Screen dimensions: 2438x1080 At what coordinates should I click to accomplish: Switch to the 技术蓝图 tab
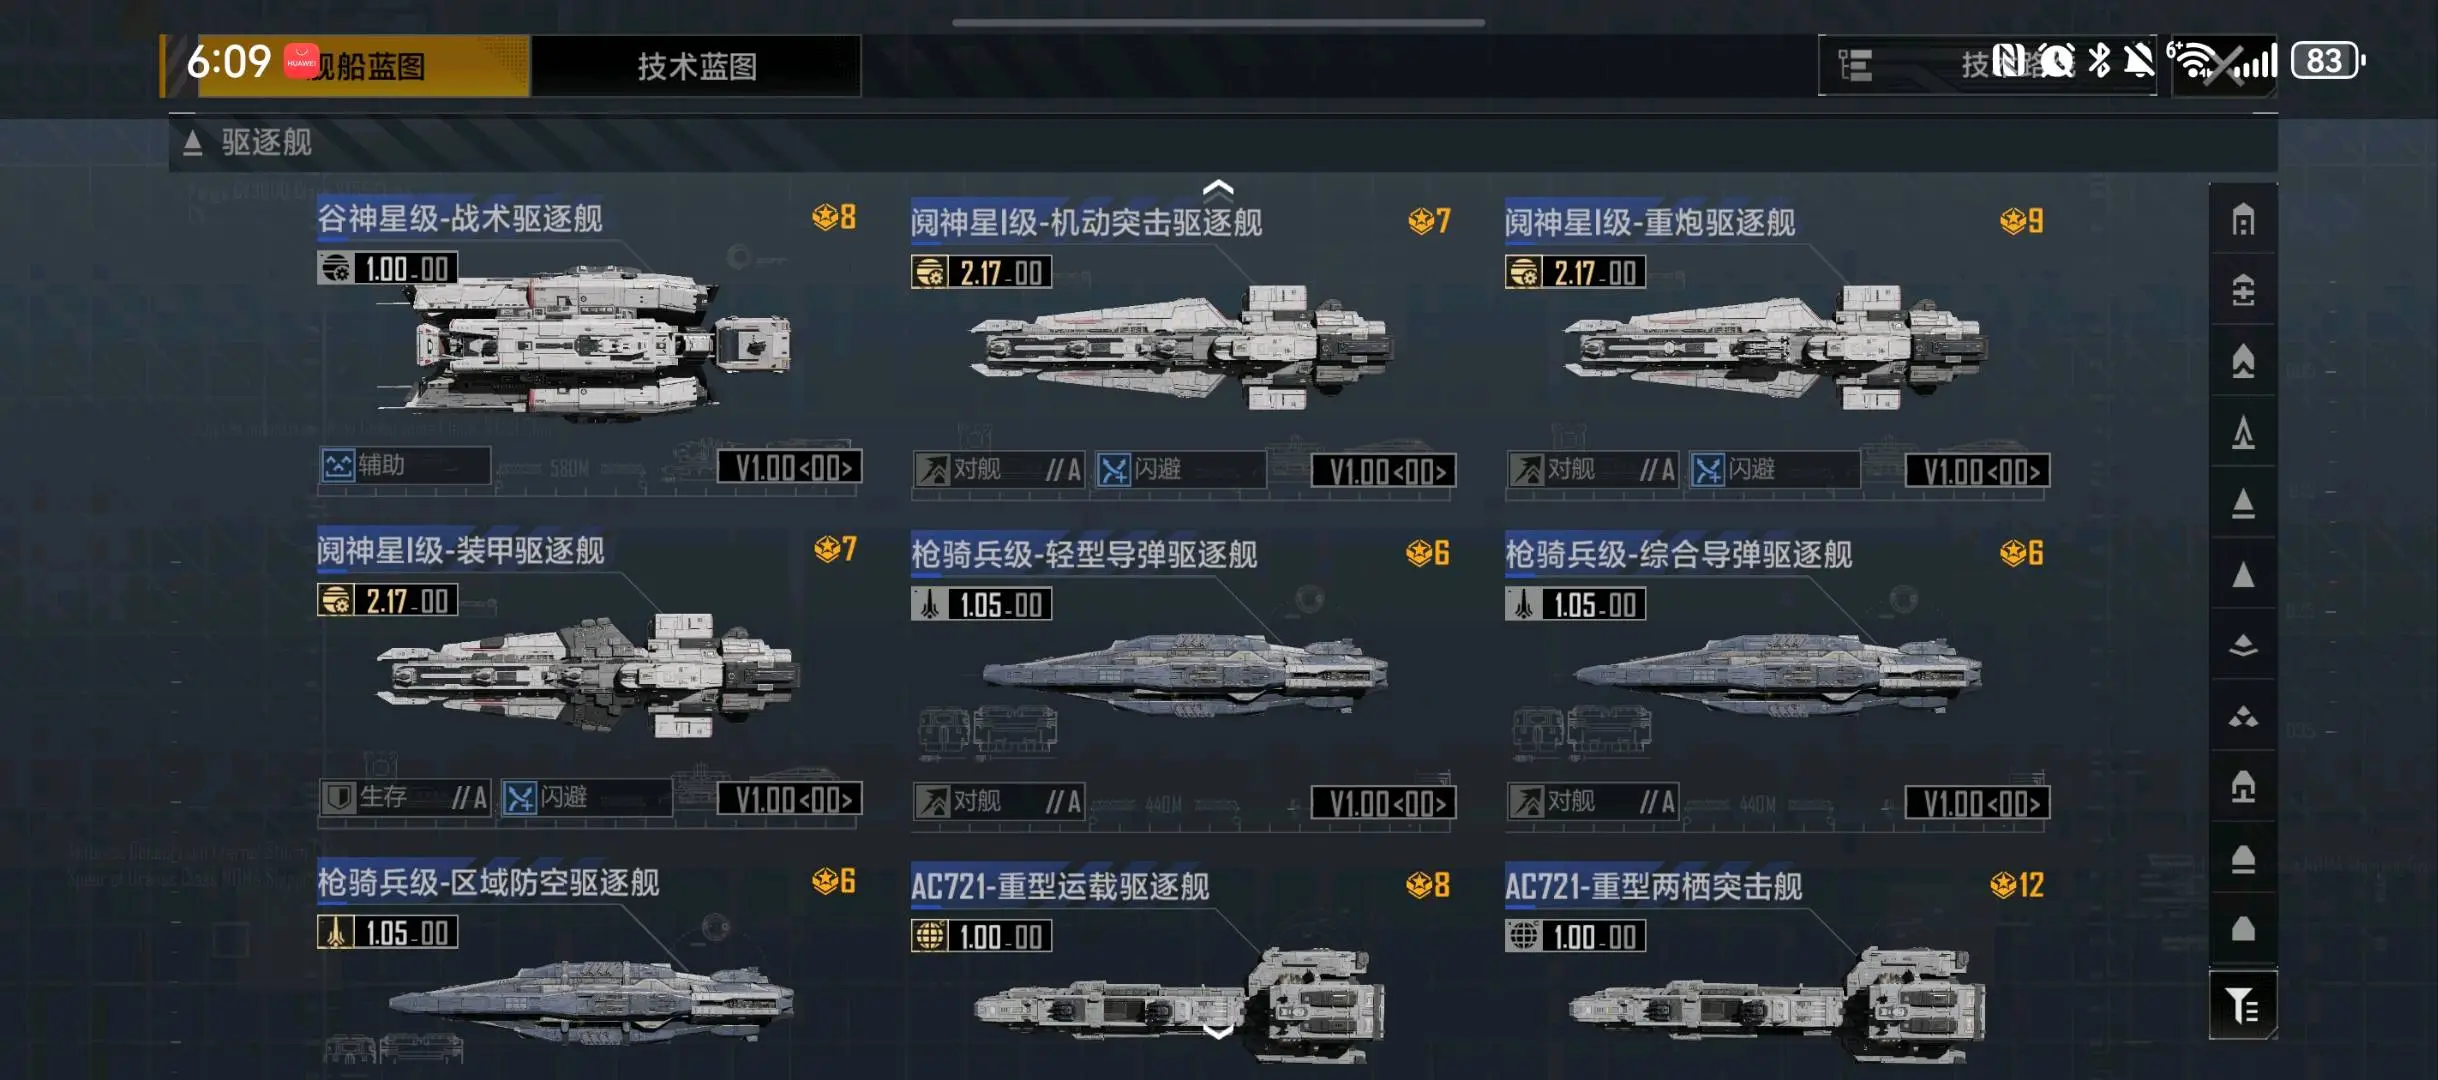[x=696, y=66]
